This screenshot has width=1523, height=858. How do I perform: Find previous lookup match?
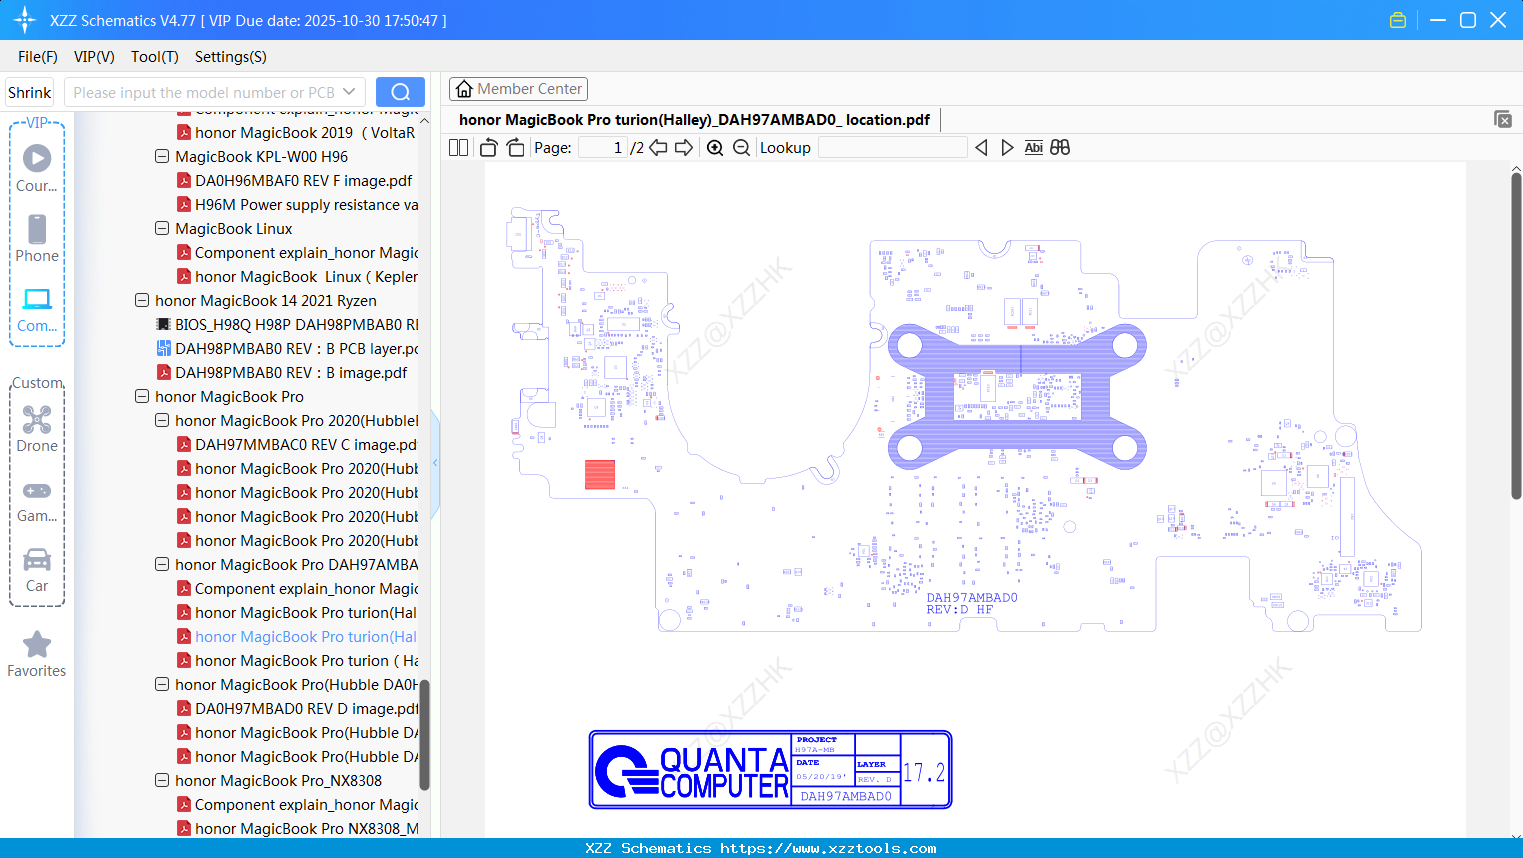tap(981, 147)
